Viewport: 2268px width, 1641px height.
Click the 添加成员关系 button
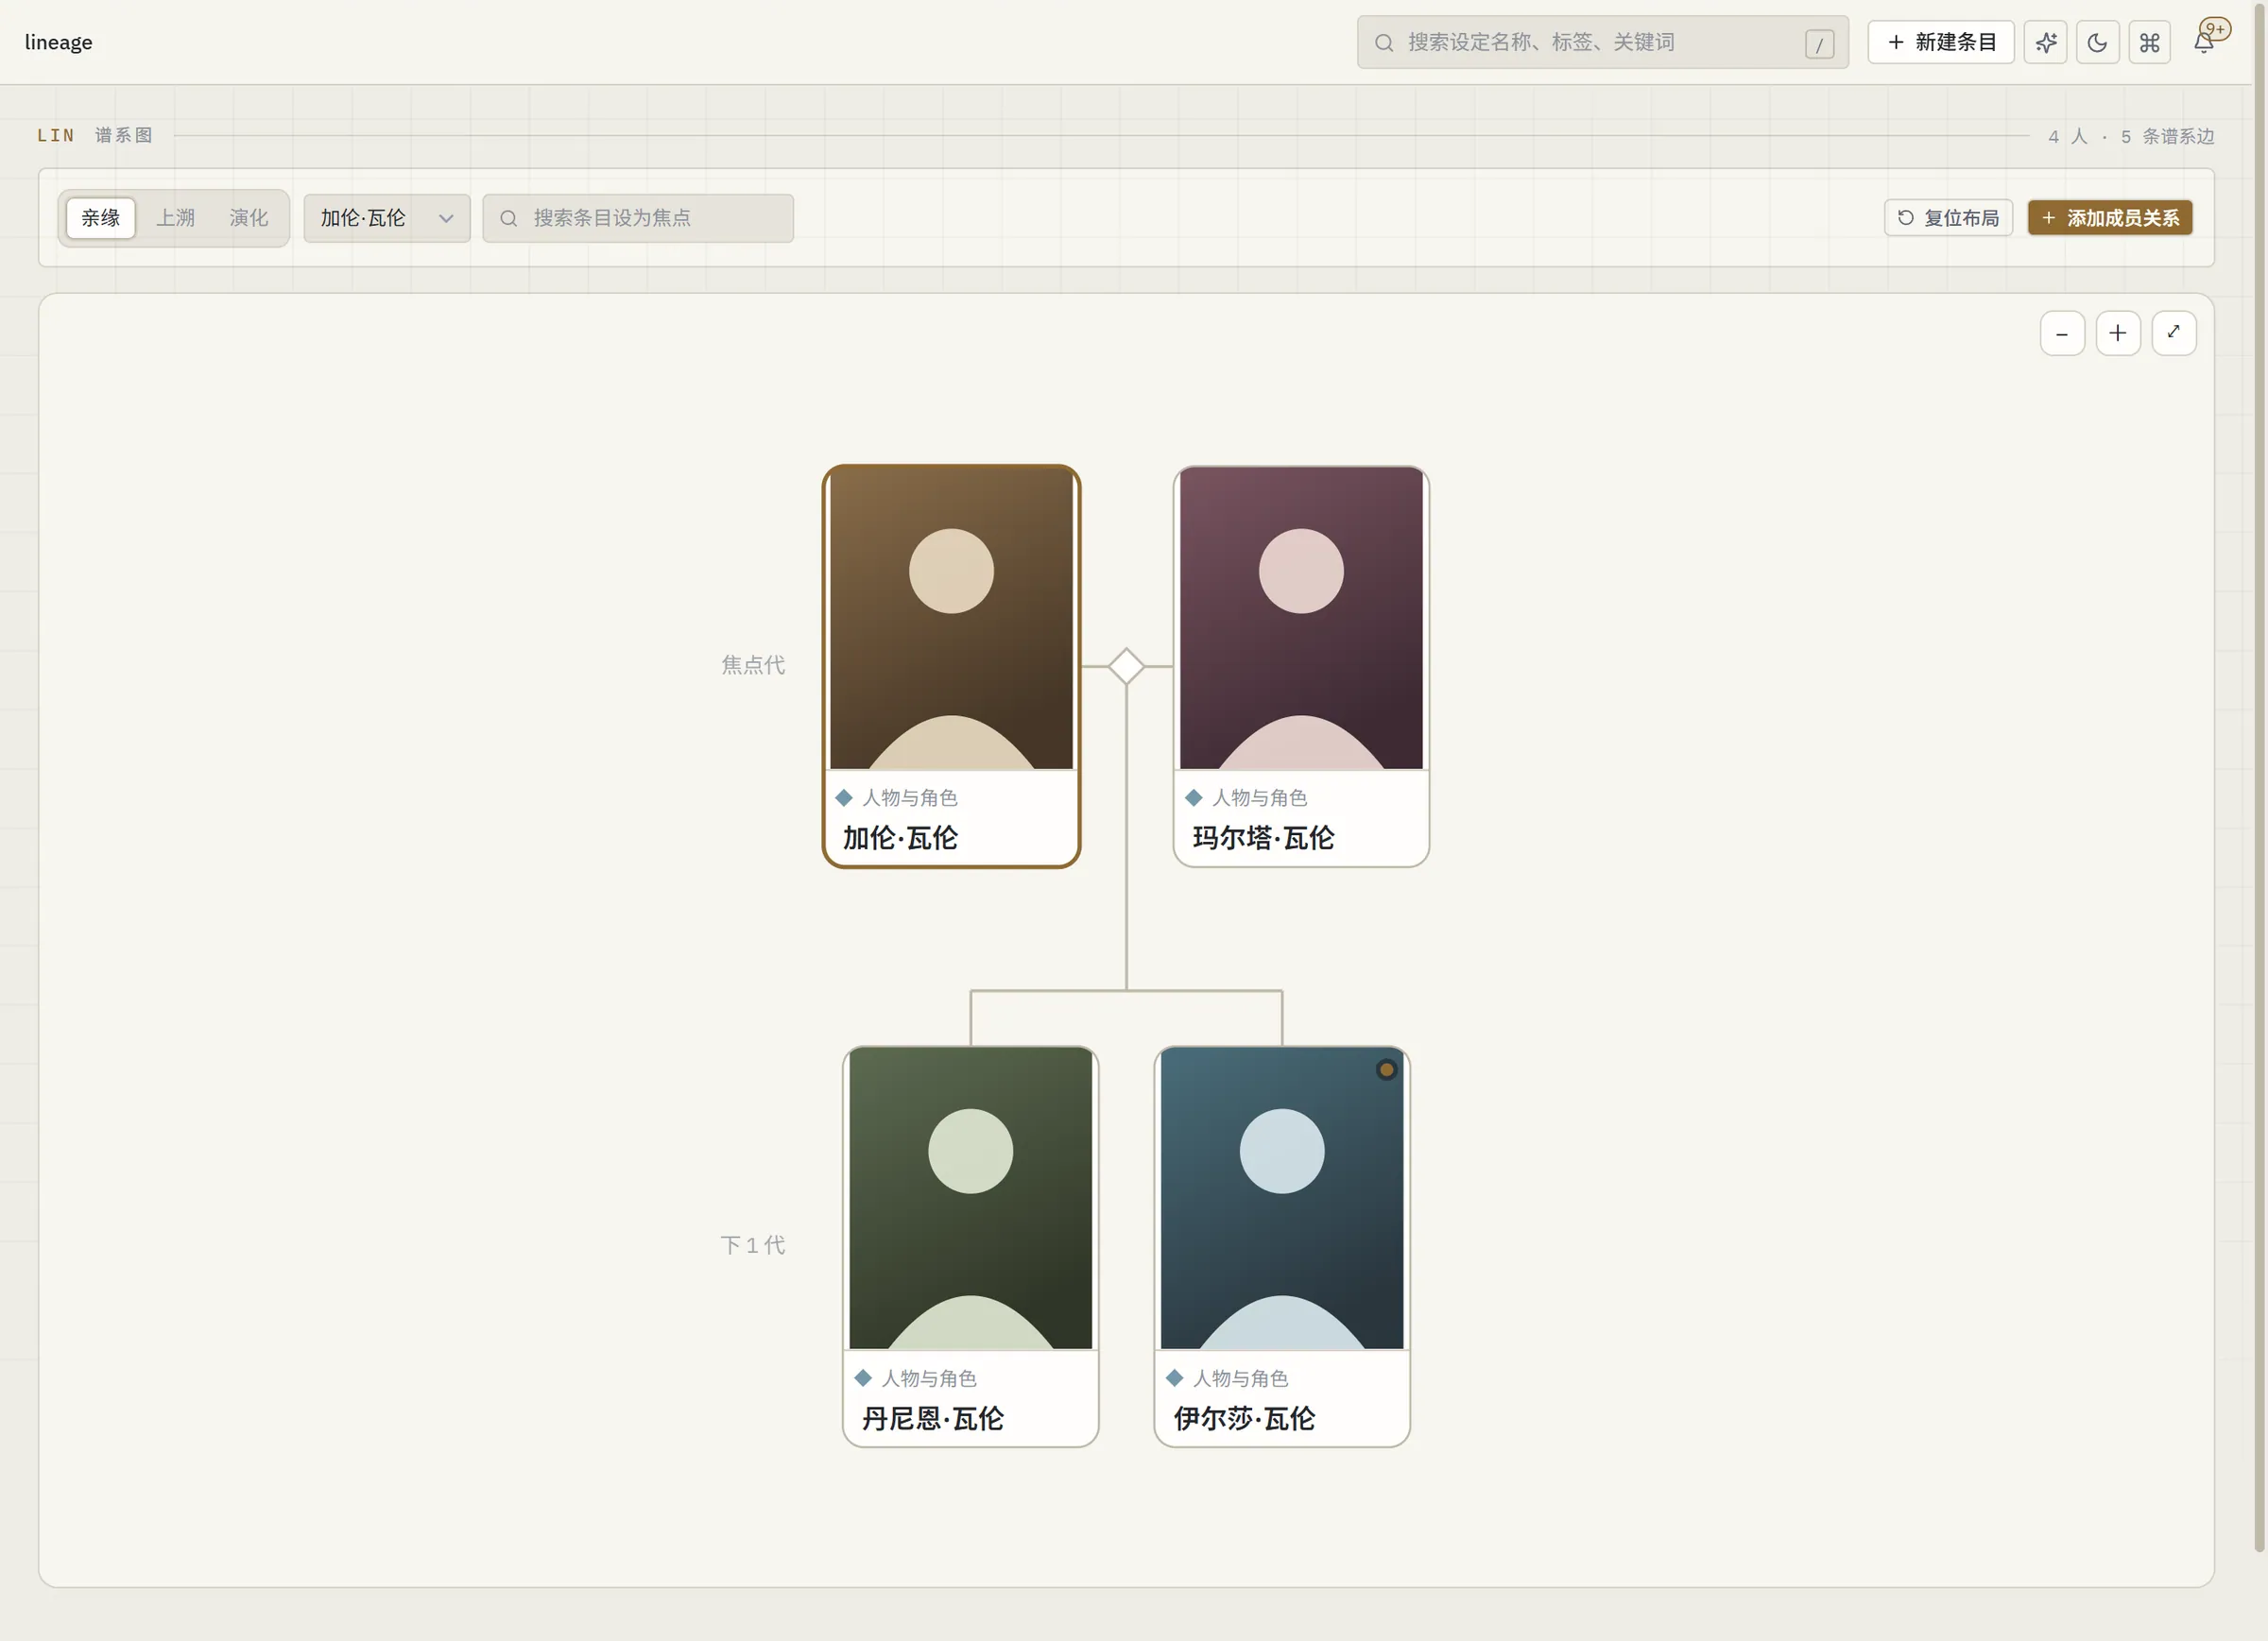[2110, 218]
